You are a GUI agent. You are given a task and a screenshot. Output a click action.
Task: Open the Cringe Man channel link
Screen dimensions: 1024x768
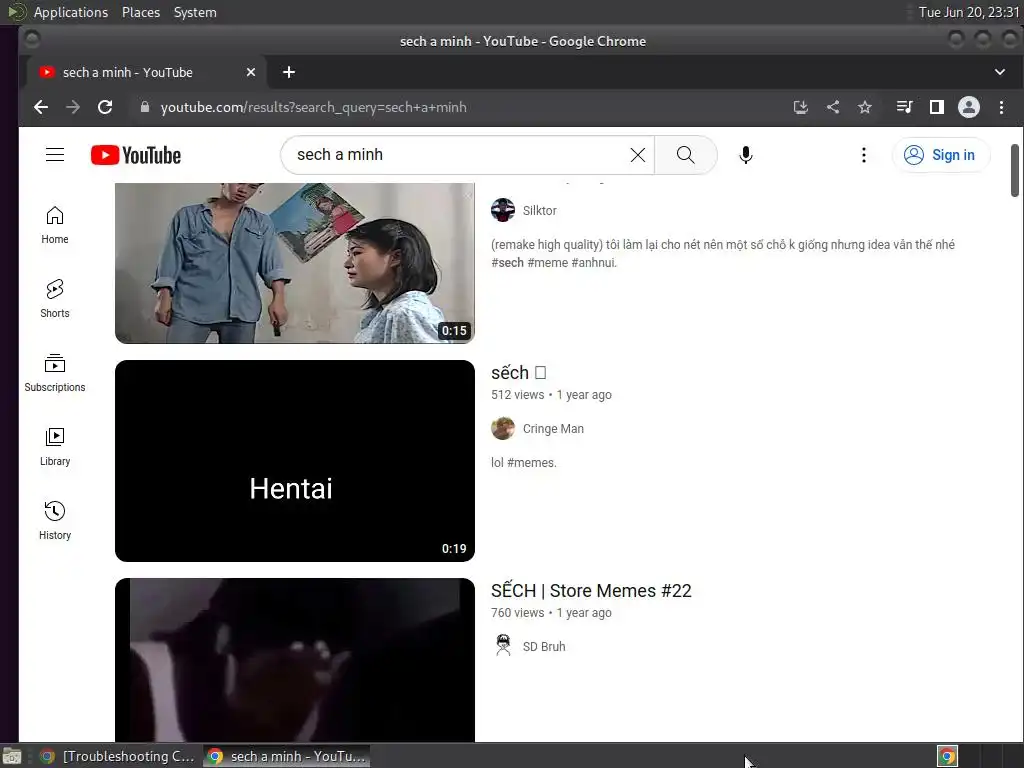pyautogui.click(x=553, y=428)
